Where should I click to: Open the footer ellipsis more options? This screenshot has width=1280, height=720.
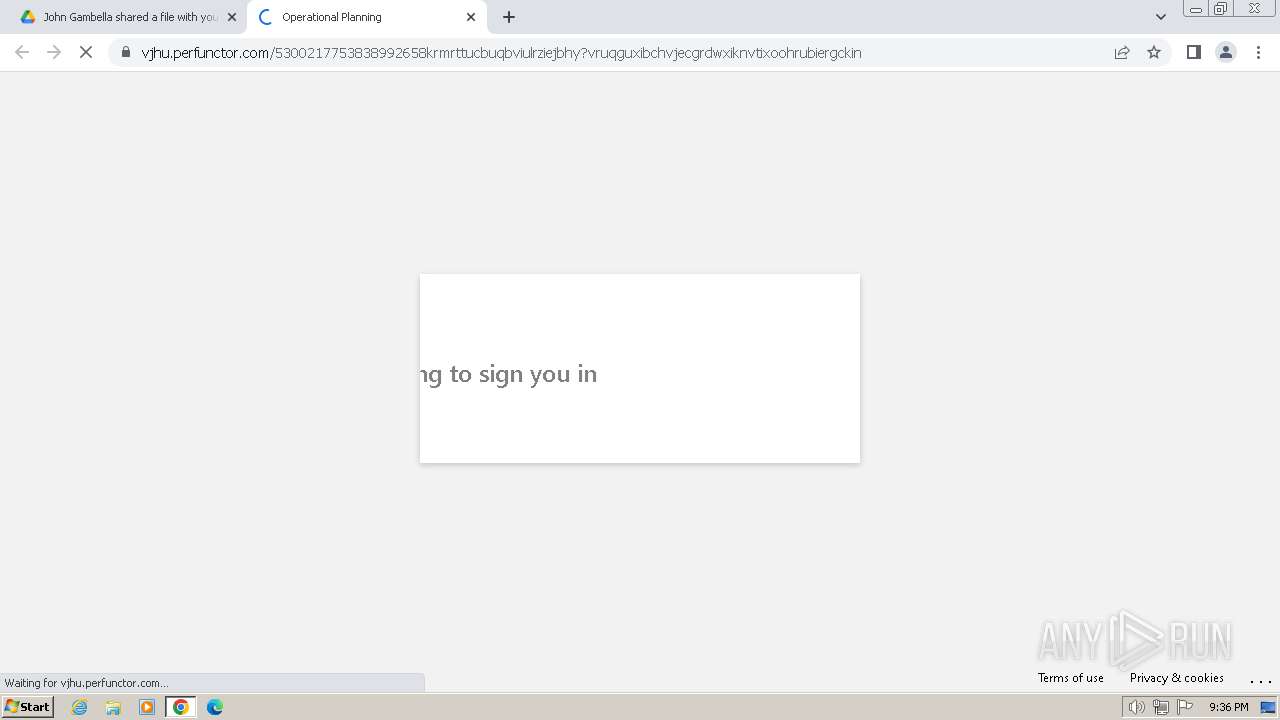[x=1260, y=679]
